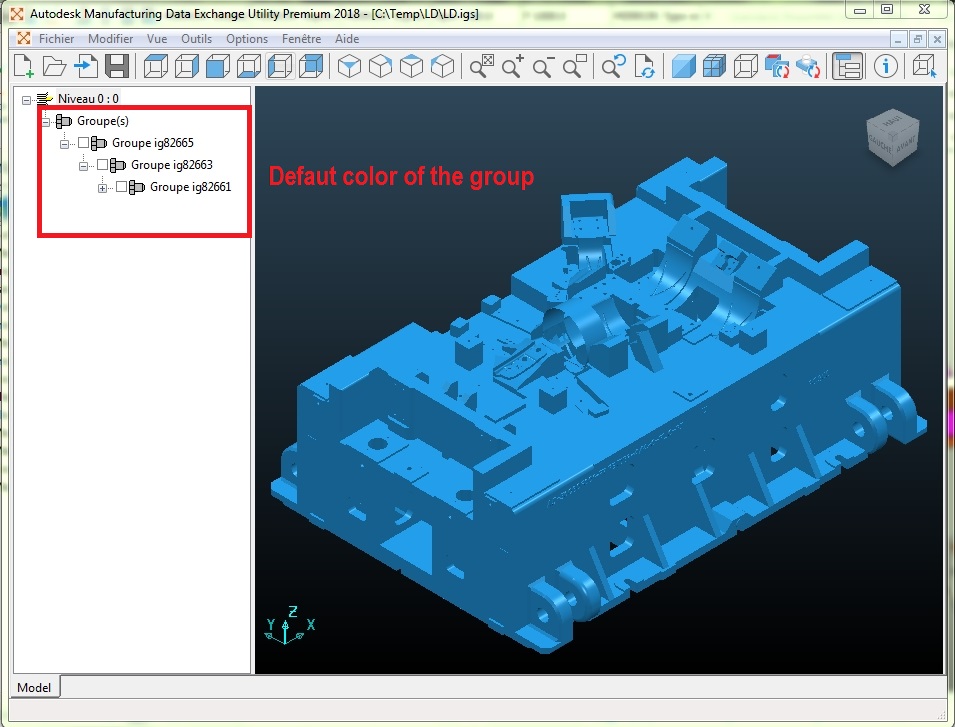955x727 pixels.
Task: Switch to the Model tab
Action: [34, 688]
